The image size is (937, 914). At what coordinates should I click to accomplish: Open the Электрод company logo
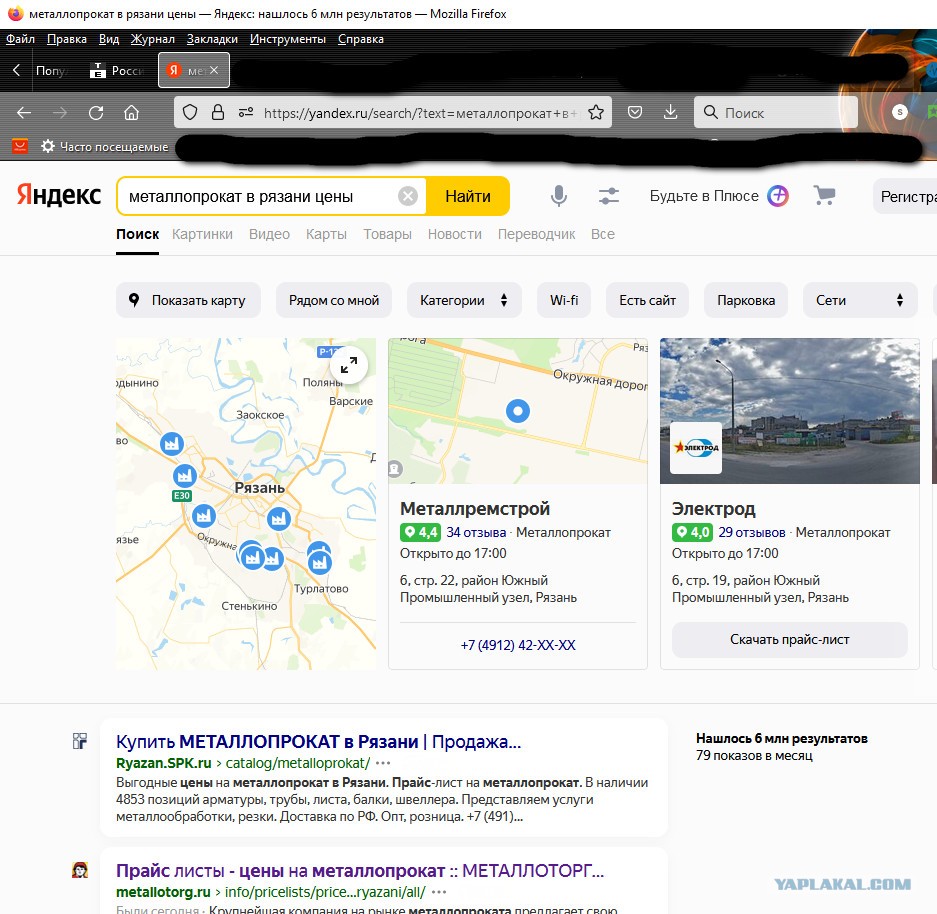[696, 447]
